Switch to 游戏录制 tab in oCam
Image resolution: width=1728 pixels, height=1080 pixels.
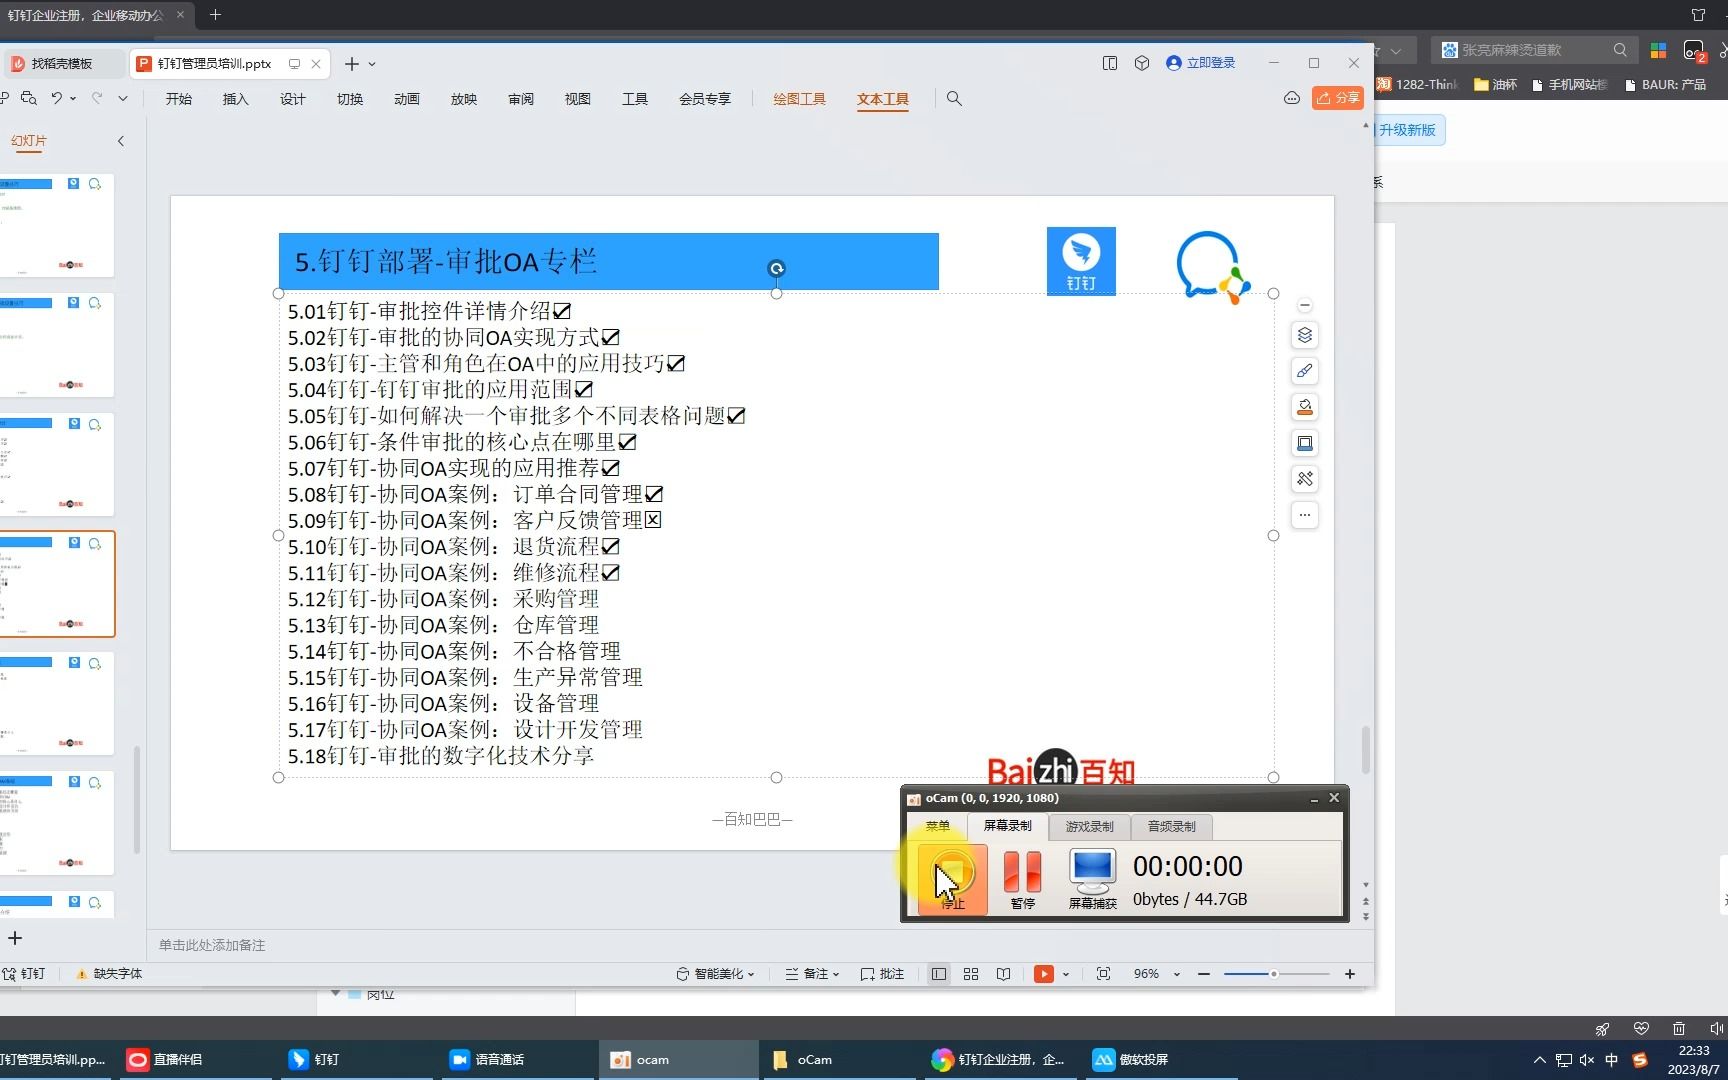click(x=1089, y=826)
